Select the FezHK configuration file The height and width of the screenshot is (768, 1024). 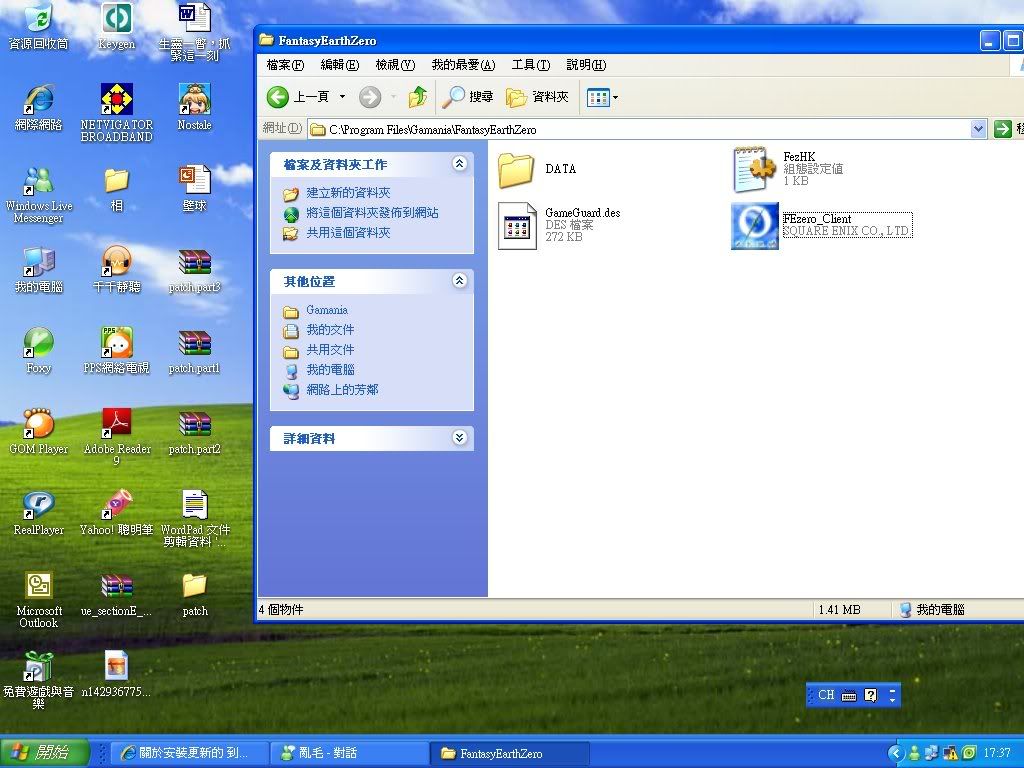788,169
